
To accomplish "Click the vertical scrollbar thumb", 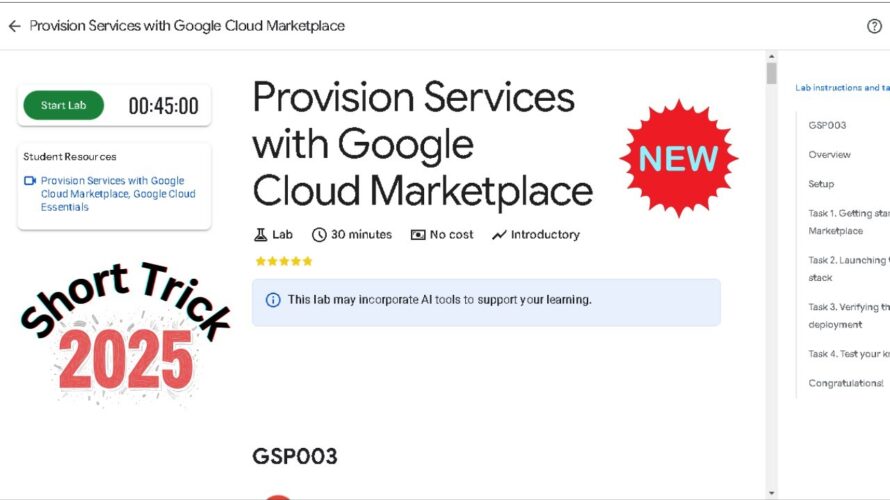I will (x=771, y=73).
